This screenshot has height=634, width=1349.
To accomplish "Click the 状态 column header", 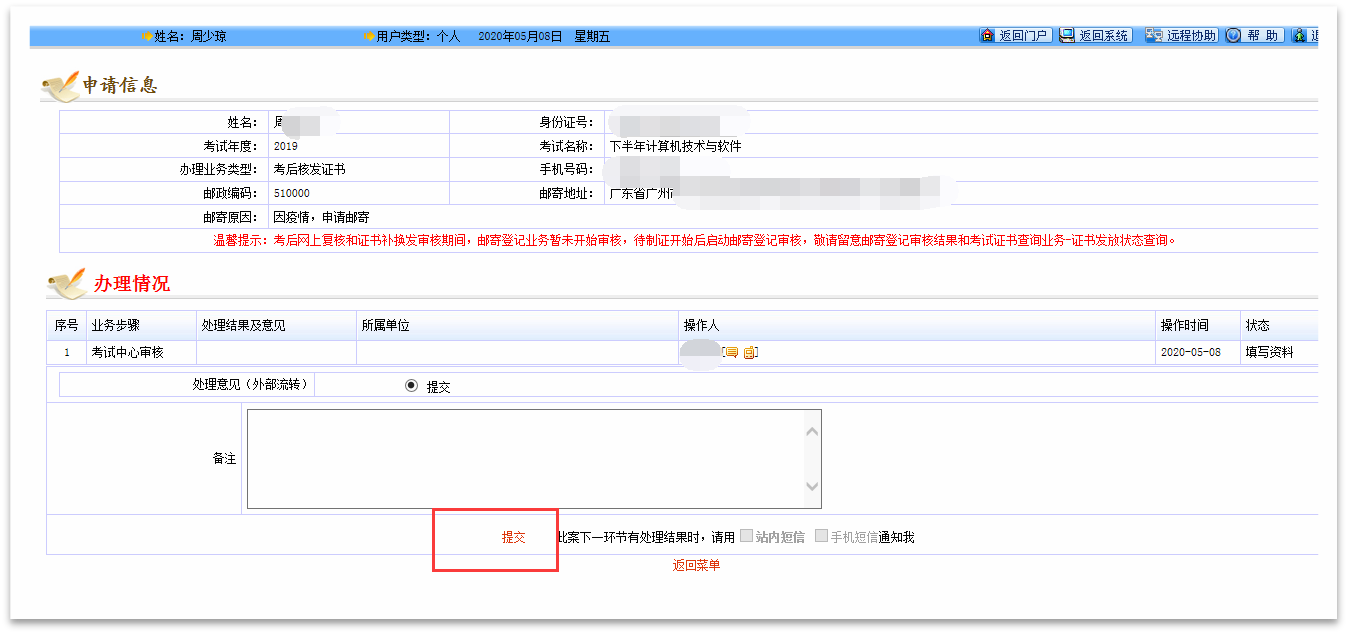I will pyautogui.click(x=1257, y=325).
